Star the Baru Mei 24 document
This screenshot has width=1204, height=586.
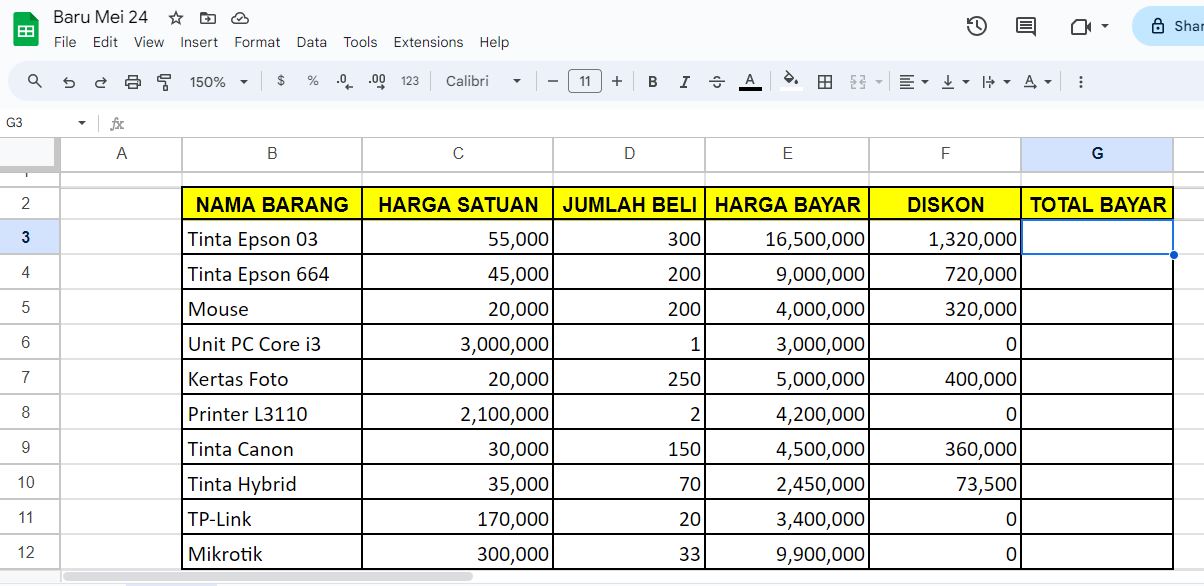[176, 18]
